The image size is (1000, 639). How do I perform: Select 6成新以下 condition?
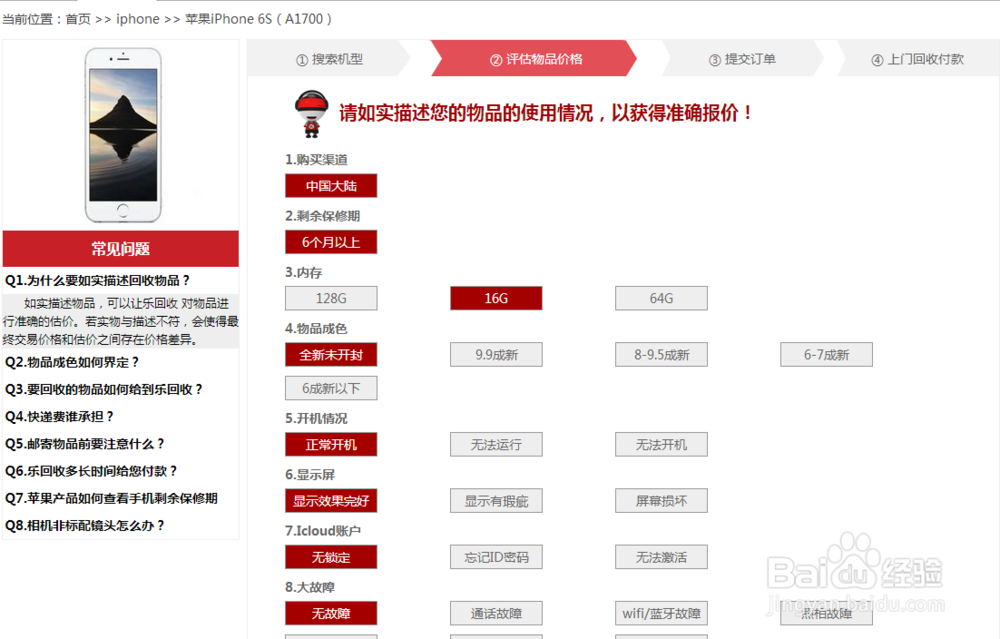tap(331, 388)
